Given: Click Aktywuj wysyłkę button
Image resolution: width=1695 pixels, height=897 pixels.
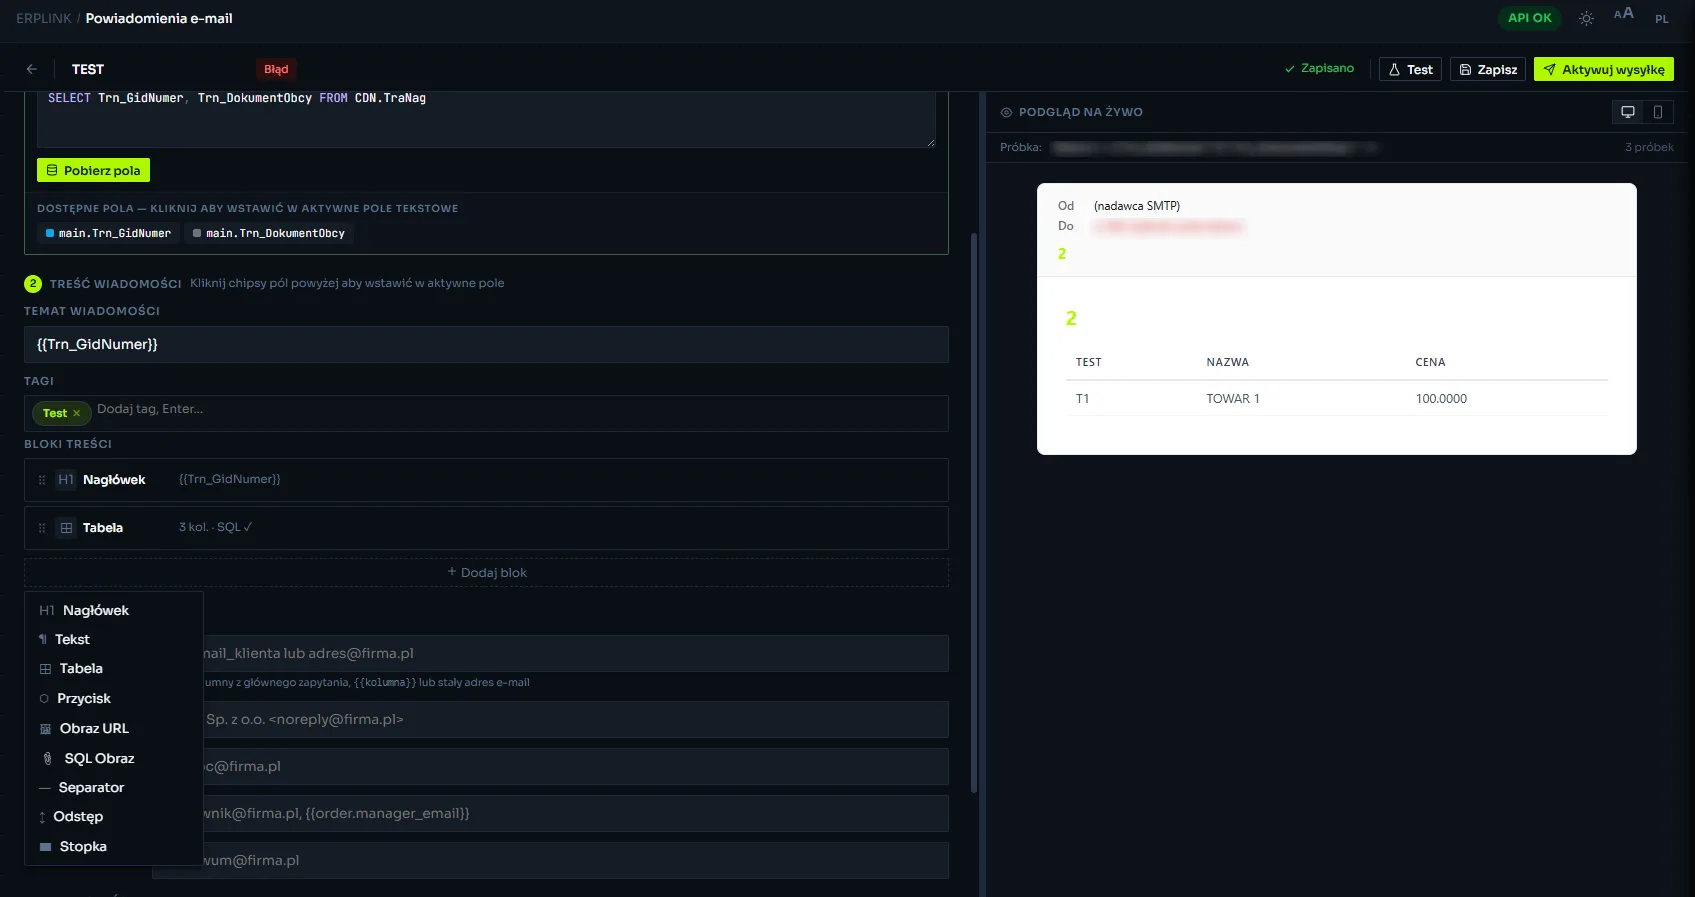Looking at the screenshot, I should point(1604,69).
